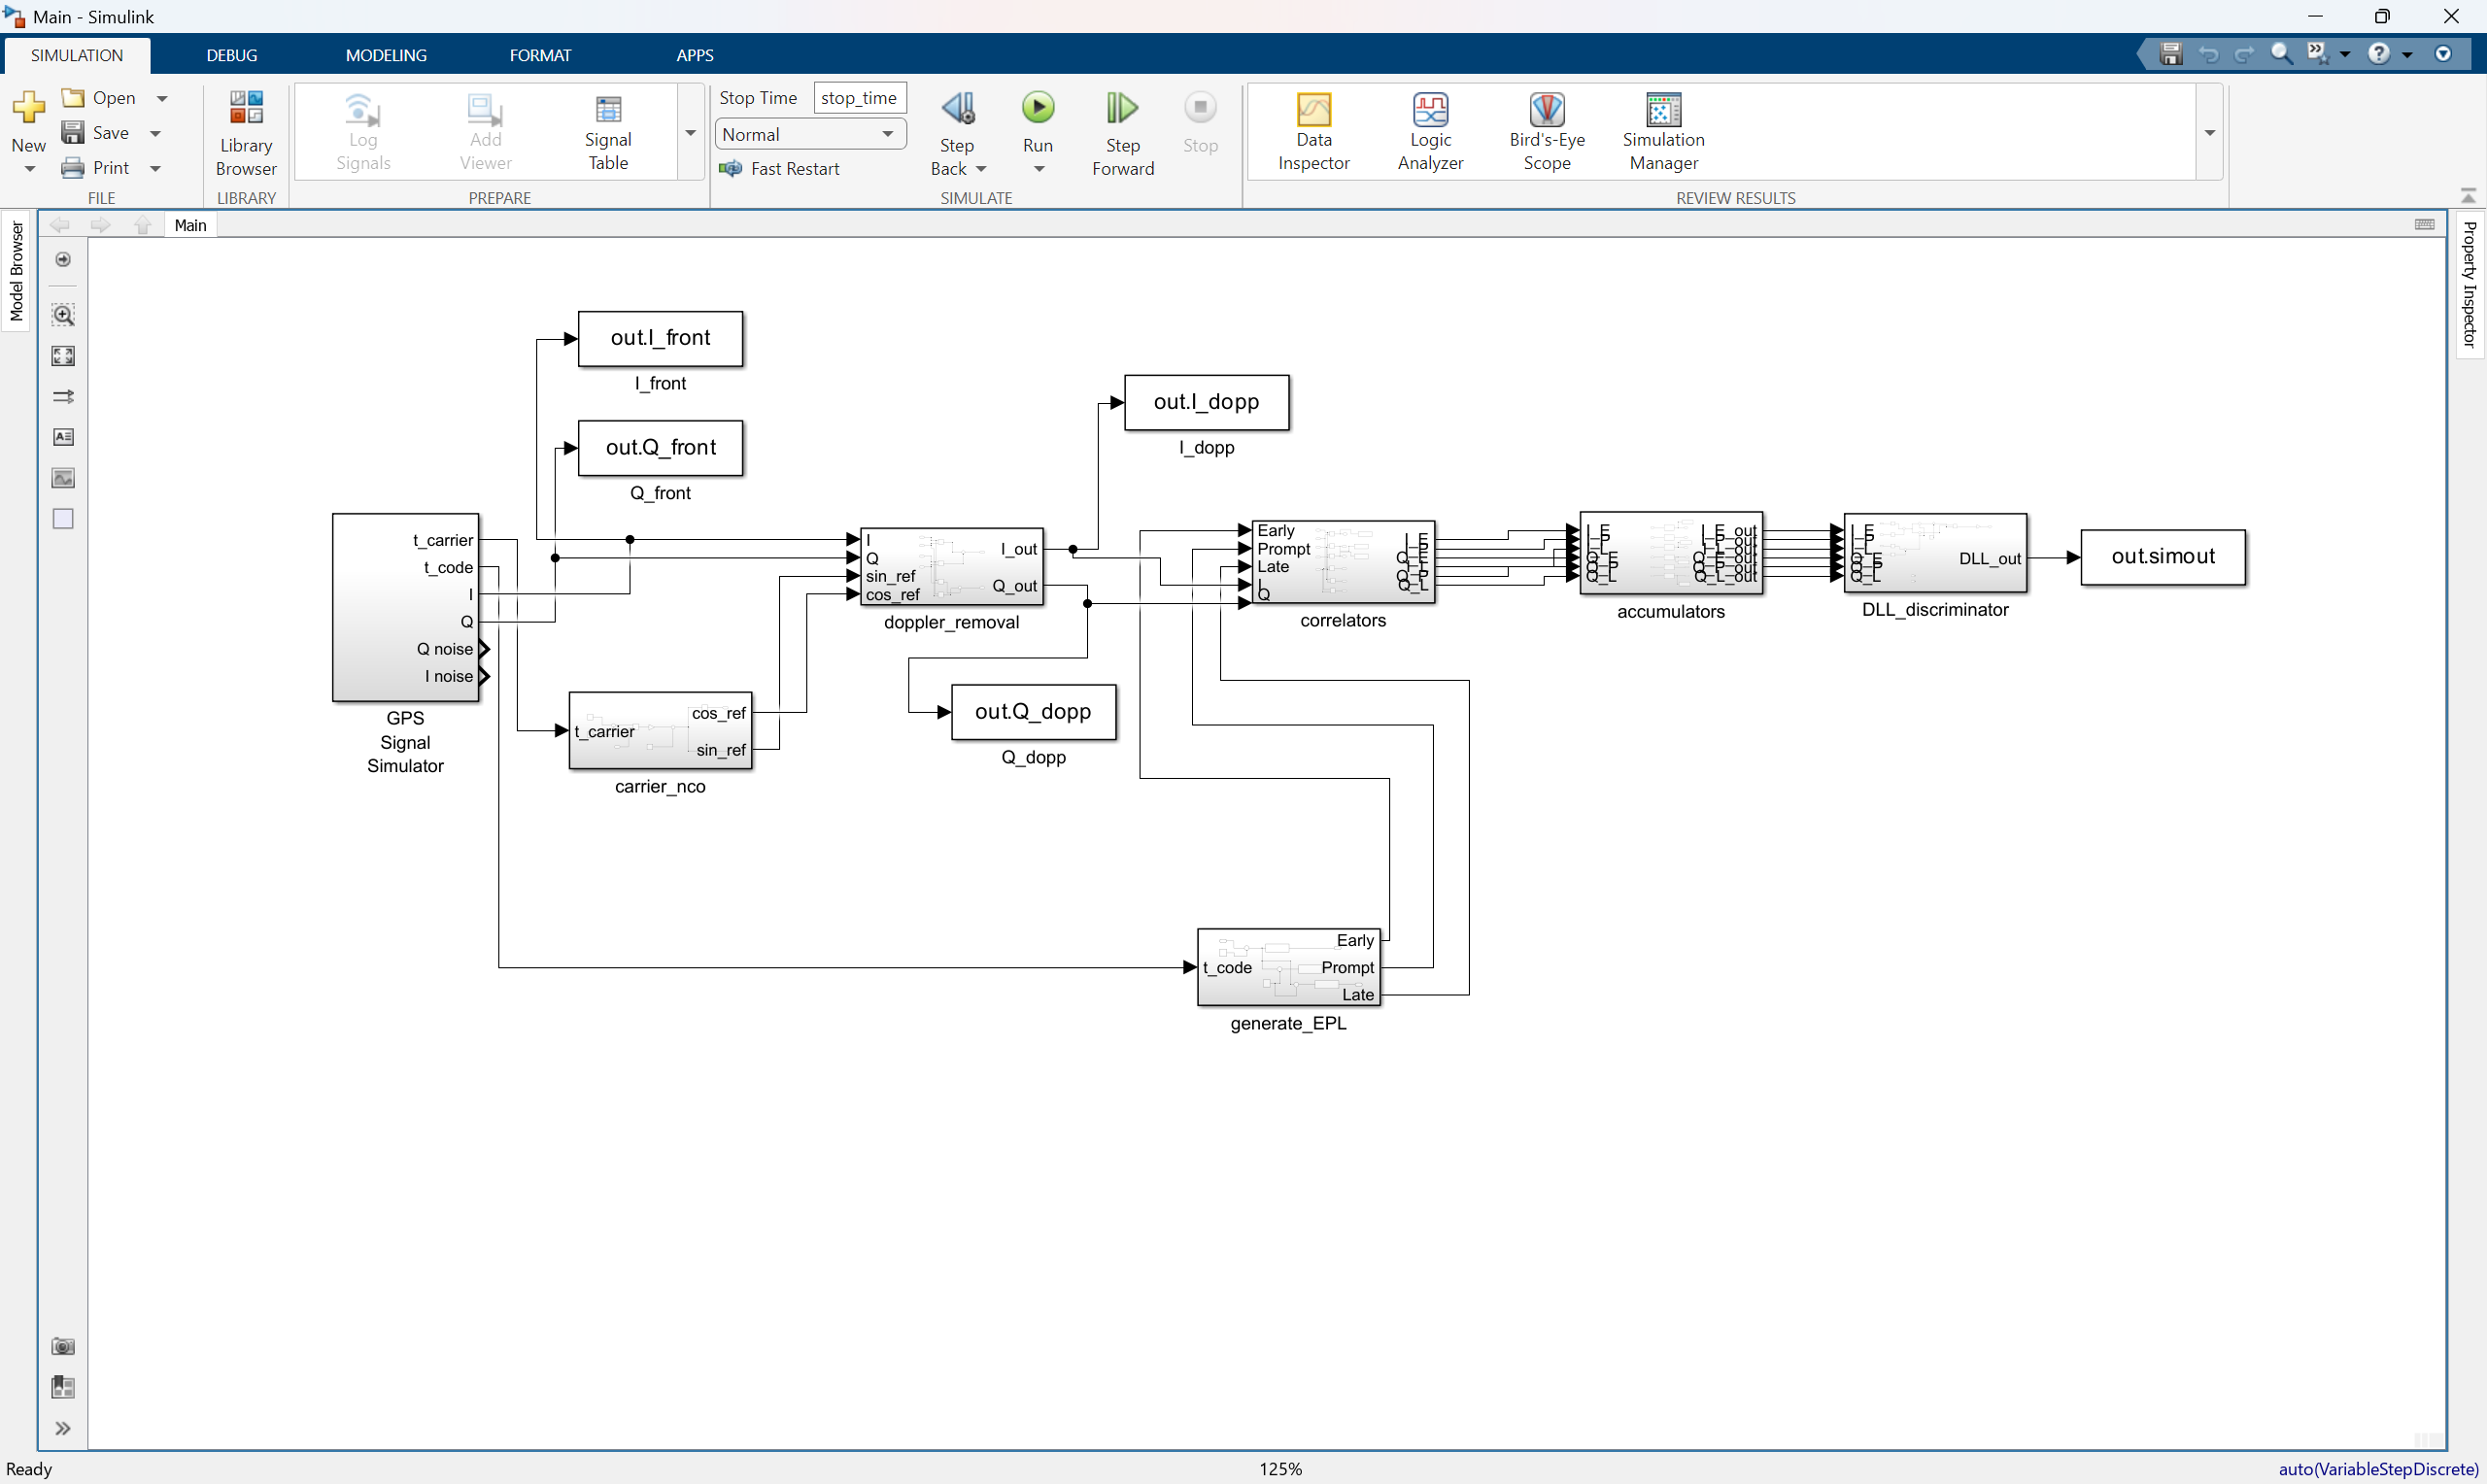2487x1484 pixels.
Task: Expand the Review Results gallery arrow
Action: point(2209,133)
